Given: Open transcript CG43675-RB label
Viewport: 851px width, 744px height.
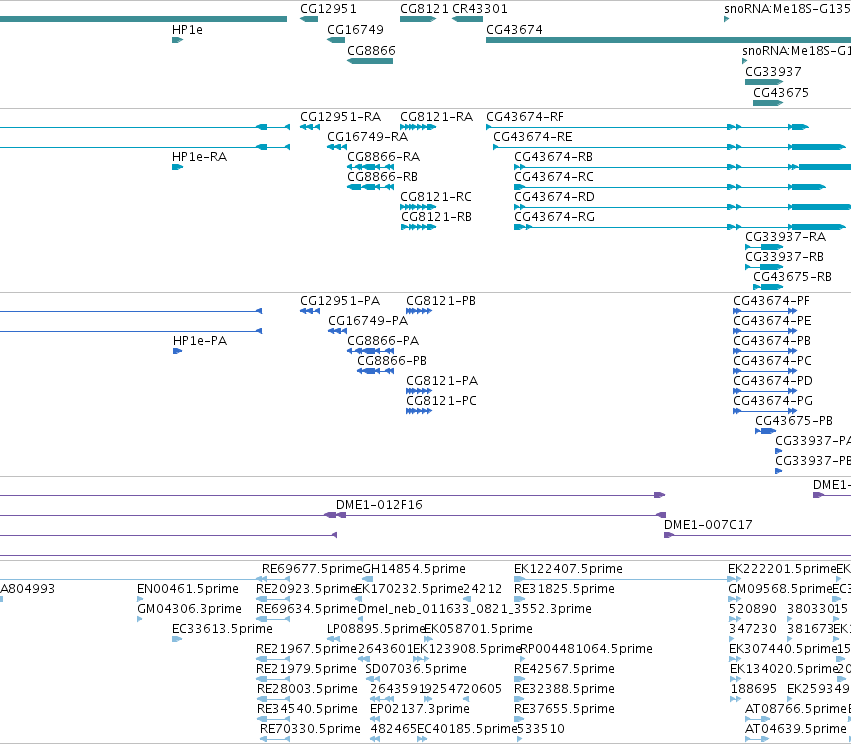Looking at the screenshot, I should [792, 277].
